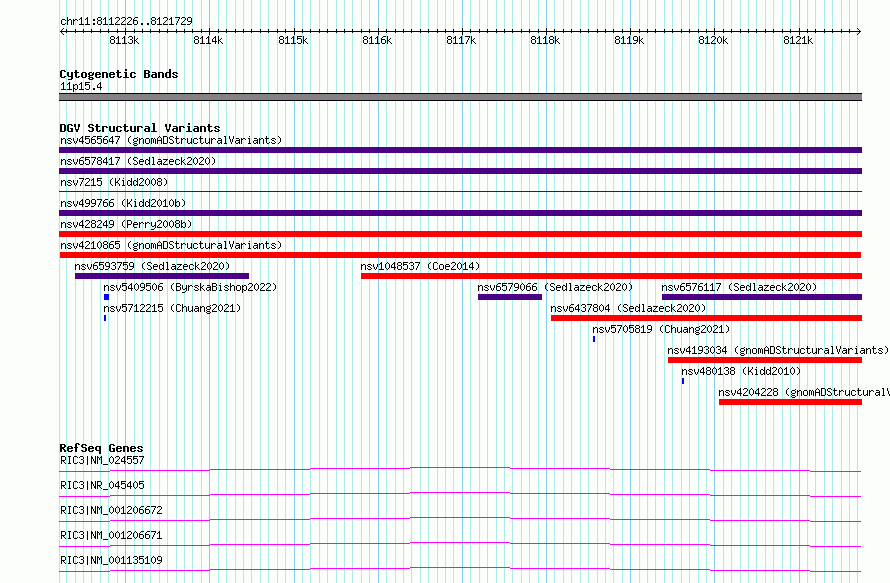The height and width of the screenshot is (583, 890).
Task: Open the RIC3|NM_001206671 transcript line
Action: point(460,544)
